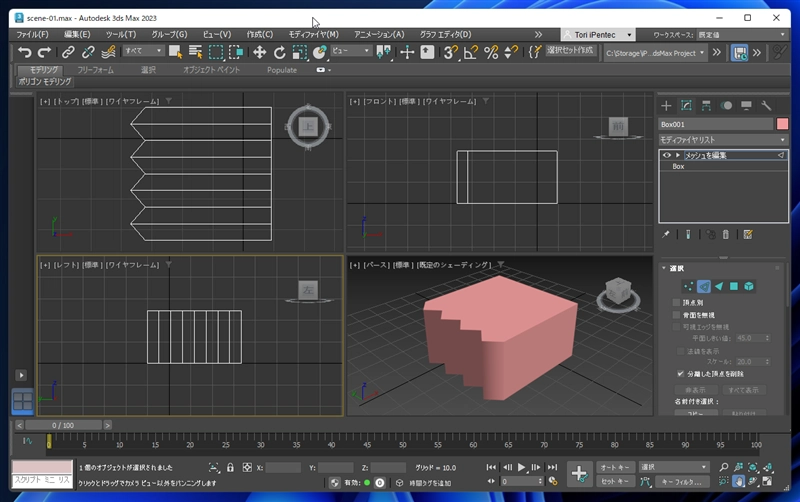Click the Redo arrow icon
The width and height of the screenshot is (800, 502).
tap(44, 52)
